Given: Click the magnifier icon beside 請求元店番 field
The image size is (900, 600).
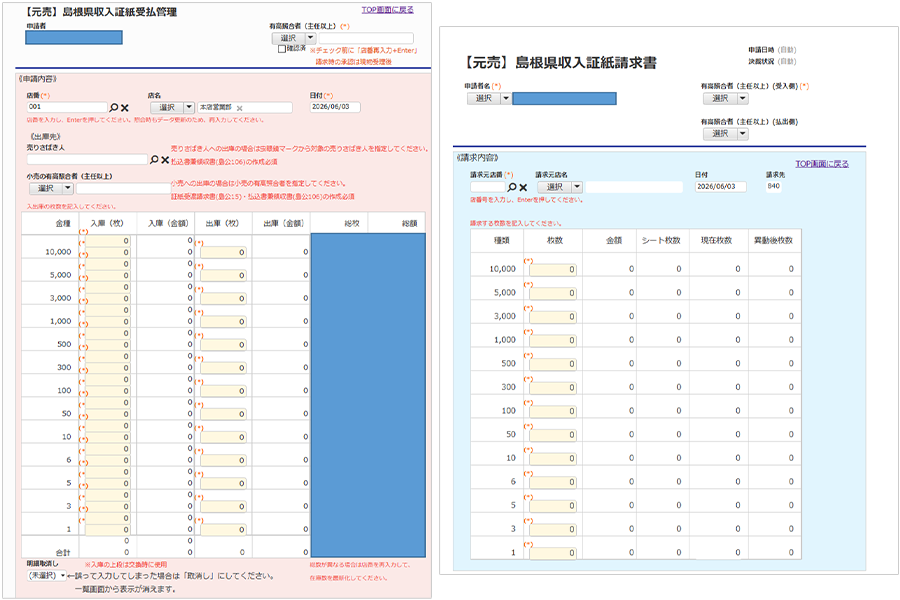Looking at the screenshot, I should coord(512,187).
